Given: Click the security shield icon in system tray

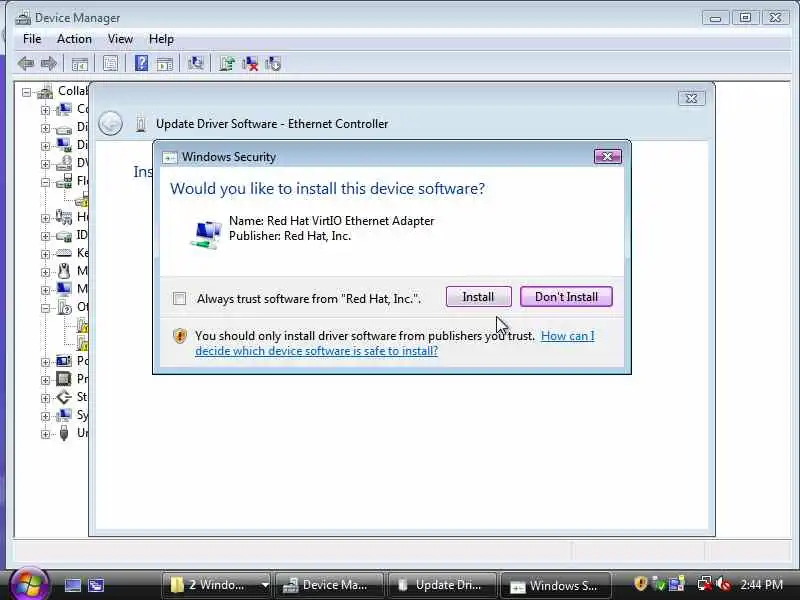Looking at the screenshot, I should [x=640, y=584].
